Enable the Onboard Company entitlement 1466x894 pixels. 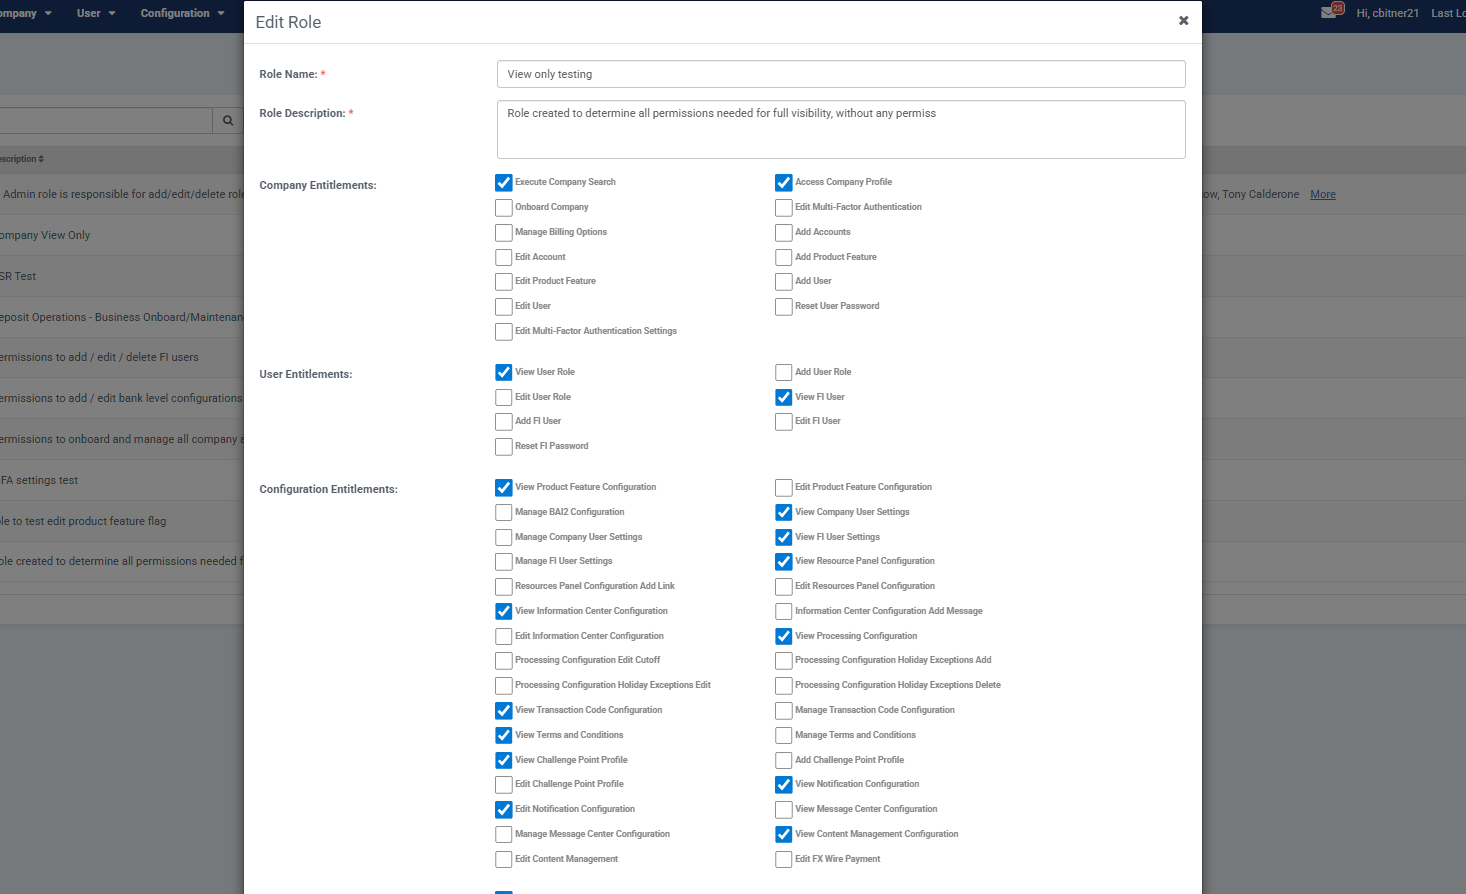click(x=504, y=208)
